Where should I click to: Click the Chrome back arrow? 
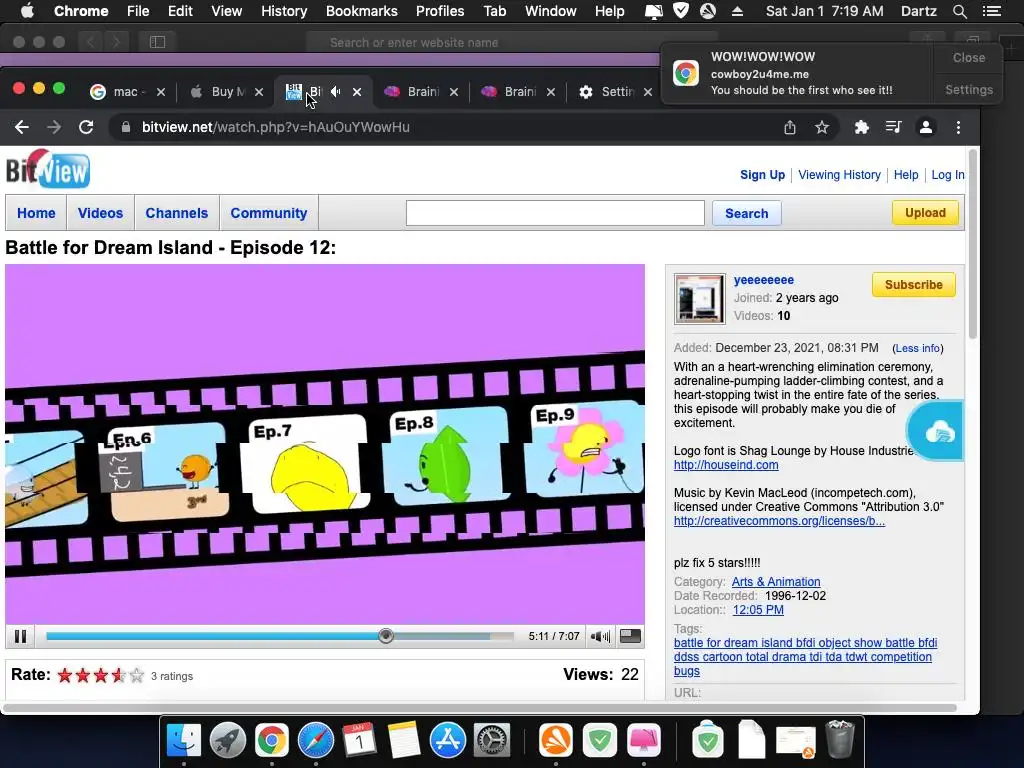coord(22,127)
